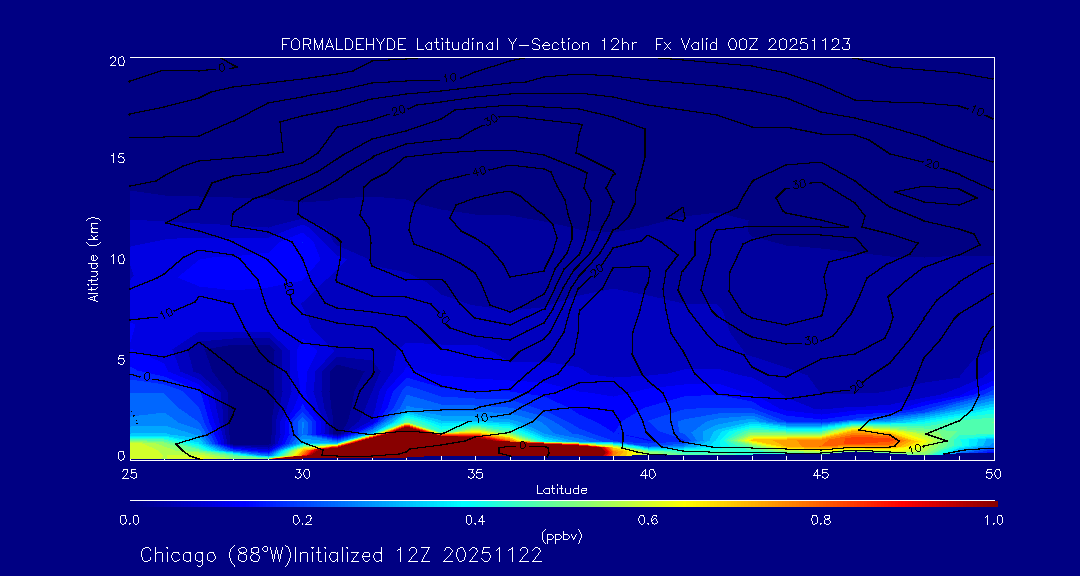Image resolution: width=1080 pixels, height=576 pixels.
Task: Click colorbar scale value '0.8'
Action: [x=822, y=521]
